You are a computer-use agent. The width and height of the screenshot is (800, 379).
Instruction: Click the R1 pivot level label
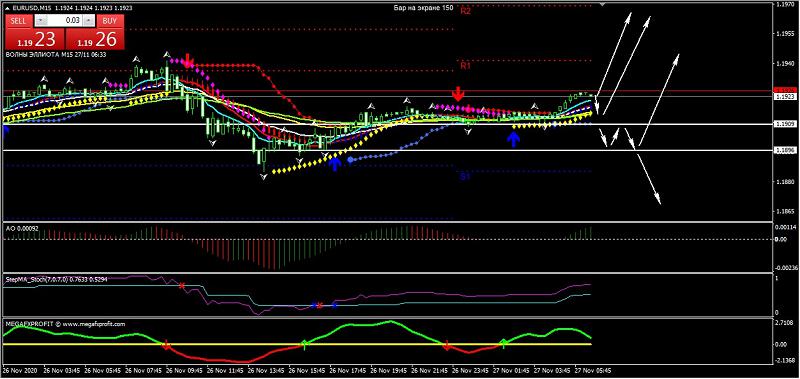465,66
